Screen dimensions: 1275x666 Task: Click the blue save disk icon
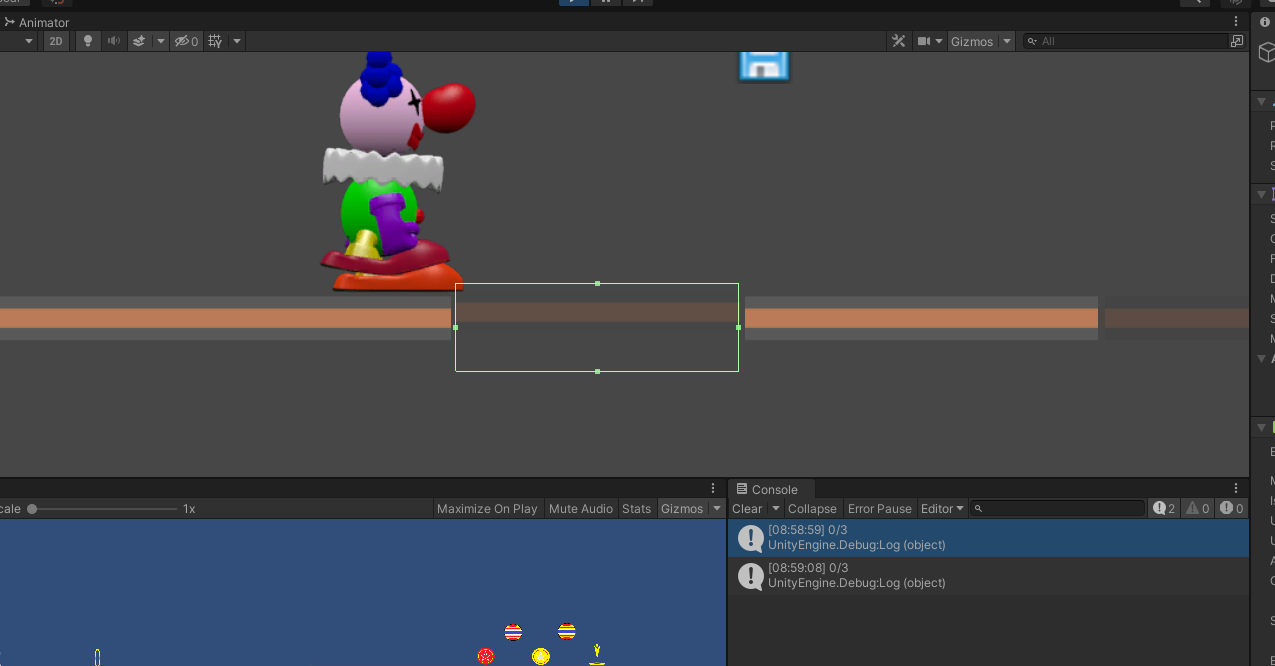[x=764, y=66]
